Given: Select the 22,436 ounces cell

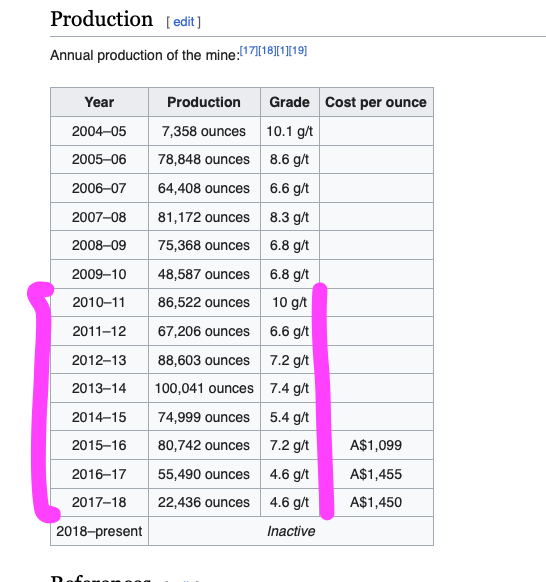Looking at the screenshot, I should 204,503.
